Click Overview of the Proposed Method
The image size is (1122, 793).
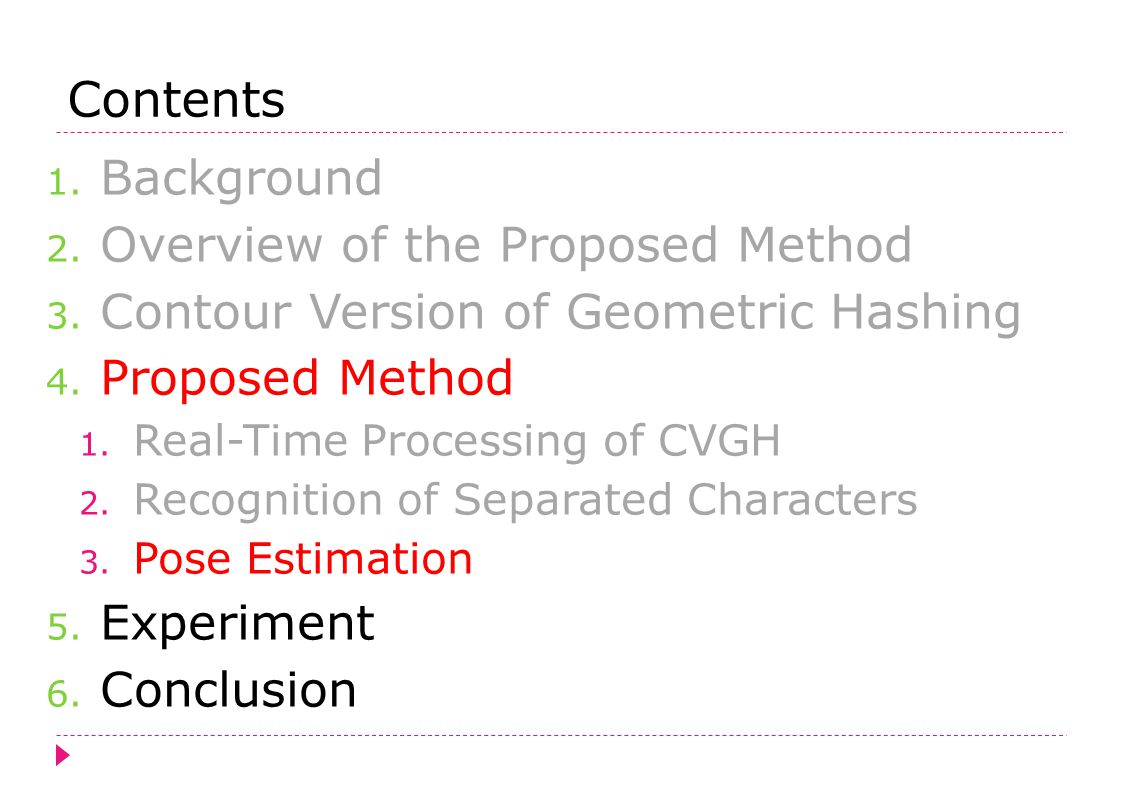506,245
